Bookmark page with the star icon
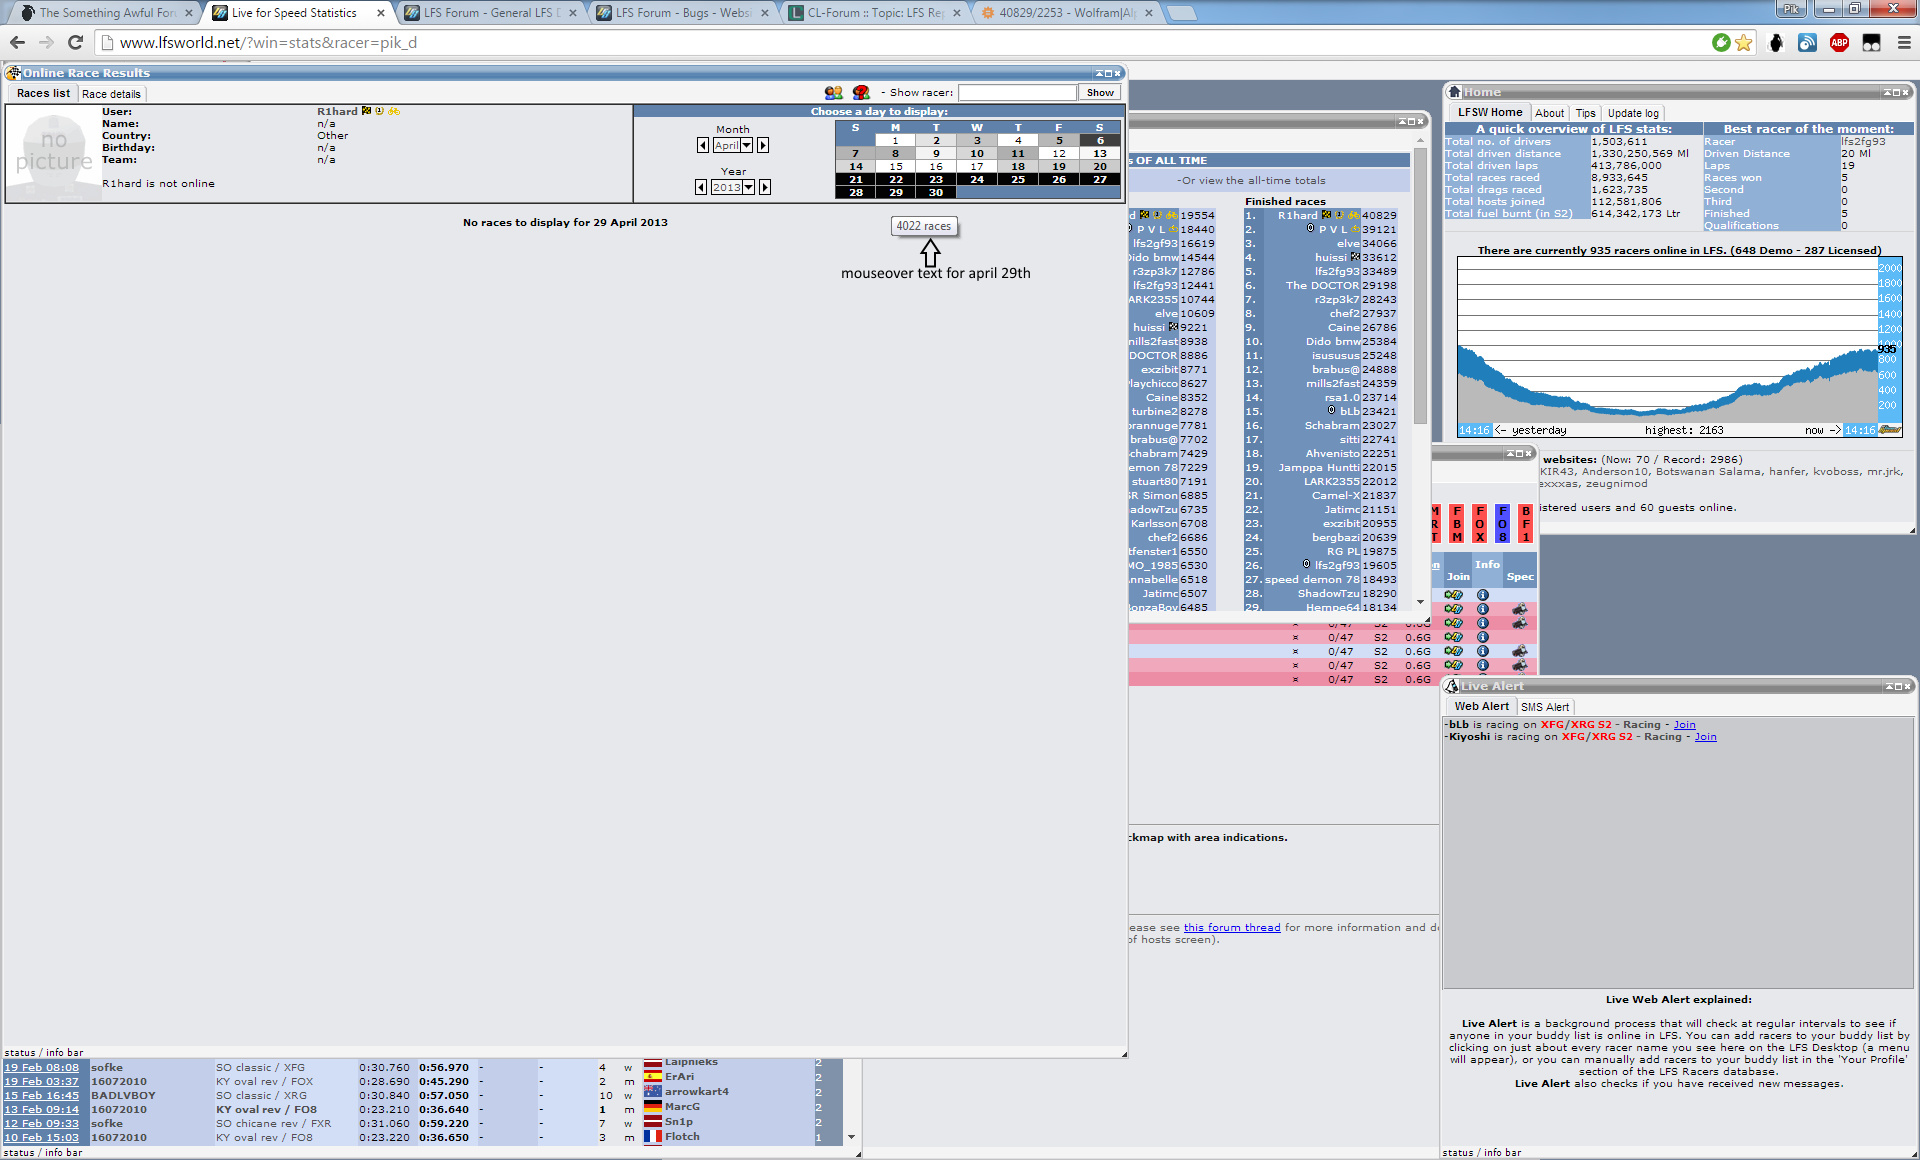1920x1160 pixels. point(1744,42)
